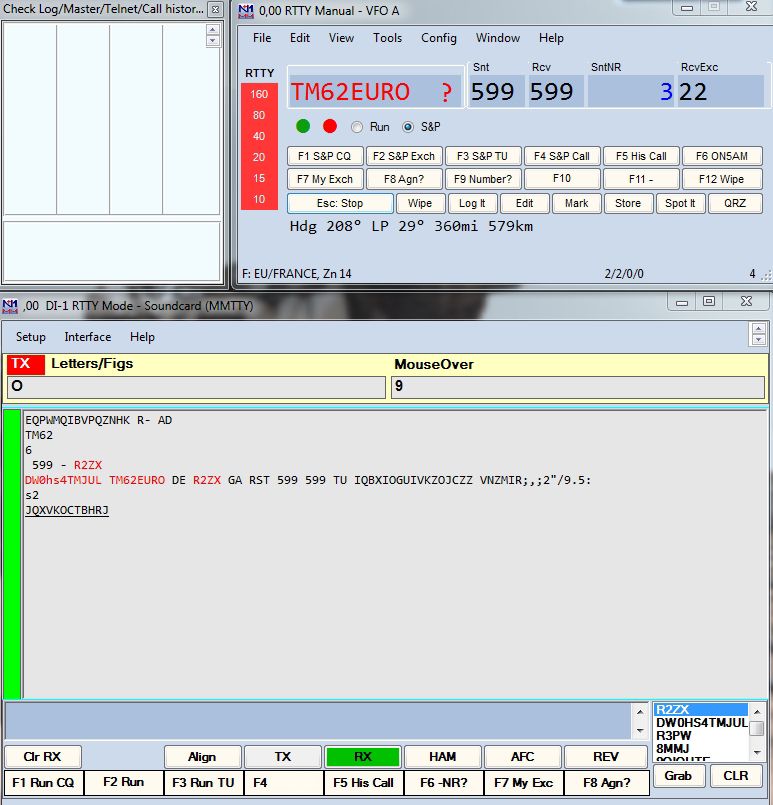Click the F1 S&P CQ button
773x805 pixels.
click(x=325, y=156)
